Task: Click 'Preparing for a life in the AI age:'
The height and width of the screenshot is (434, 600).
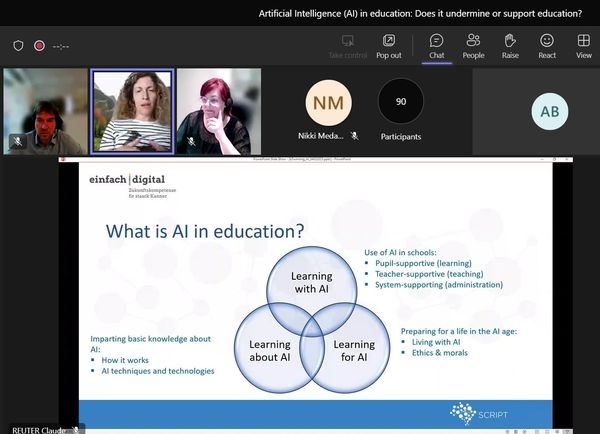Action: tap(459, 331)
